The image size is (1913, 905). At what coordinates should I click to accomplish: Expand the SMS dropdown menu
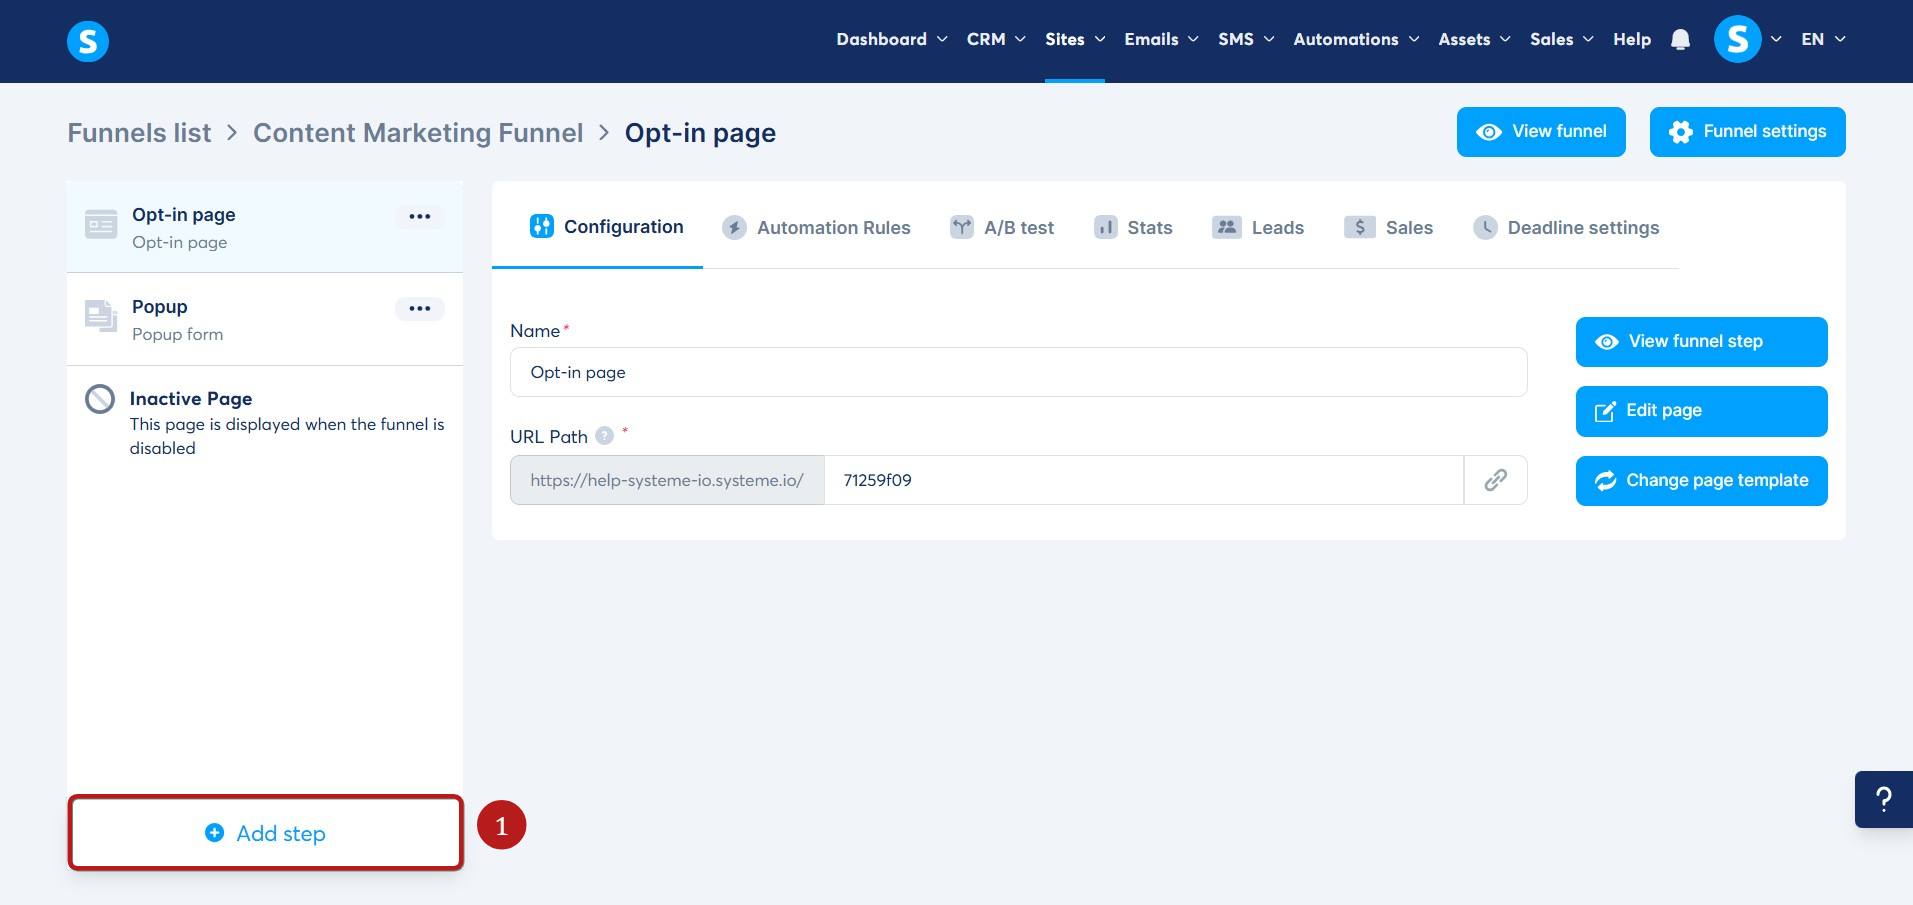1246,40
